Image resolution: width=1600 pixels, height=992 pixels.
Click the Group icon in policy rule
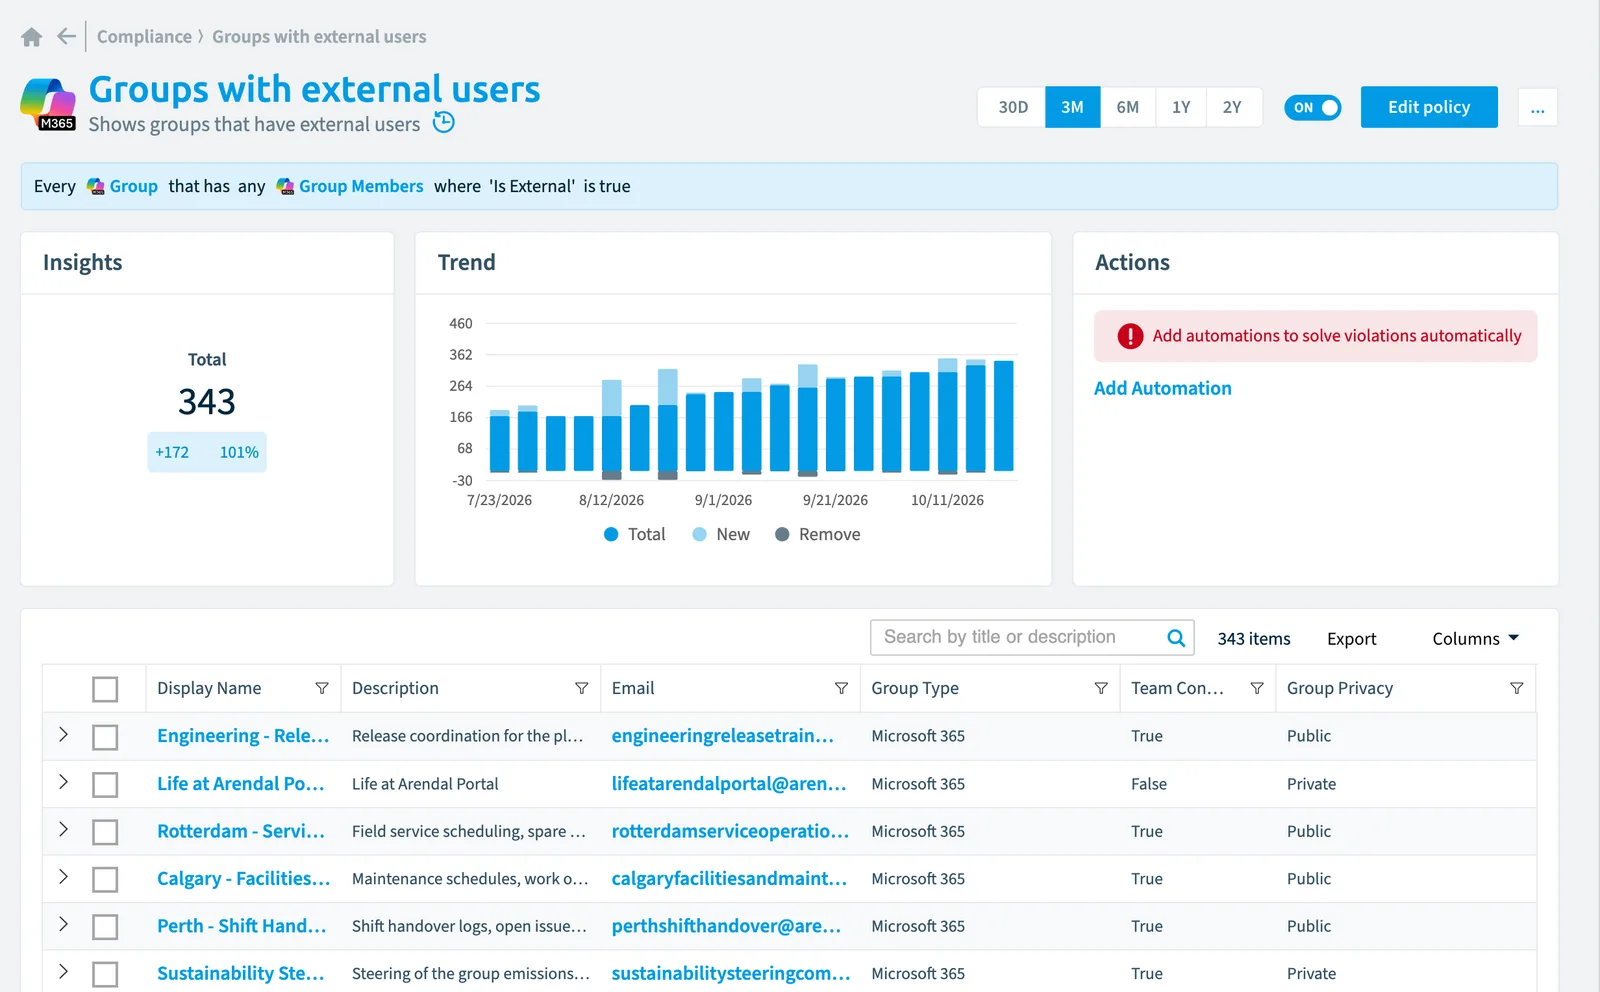click(x=96, y=186)
